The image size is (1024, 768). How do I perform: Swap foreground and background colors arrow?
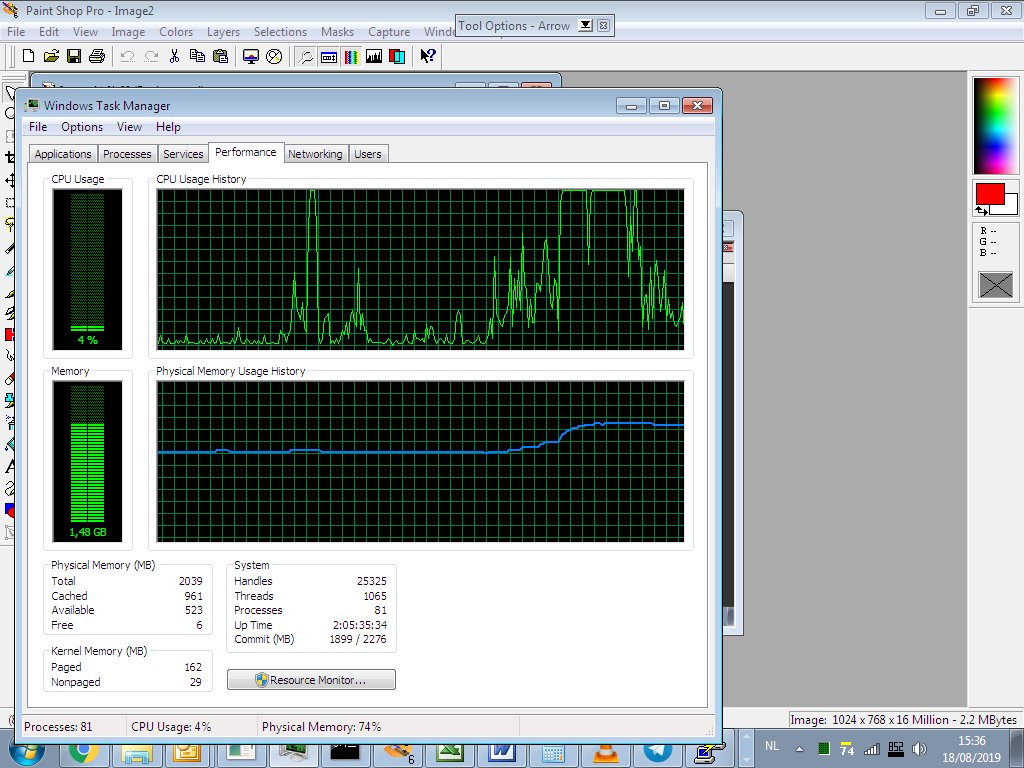point(982,210)
